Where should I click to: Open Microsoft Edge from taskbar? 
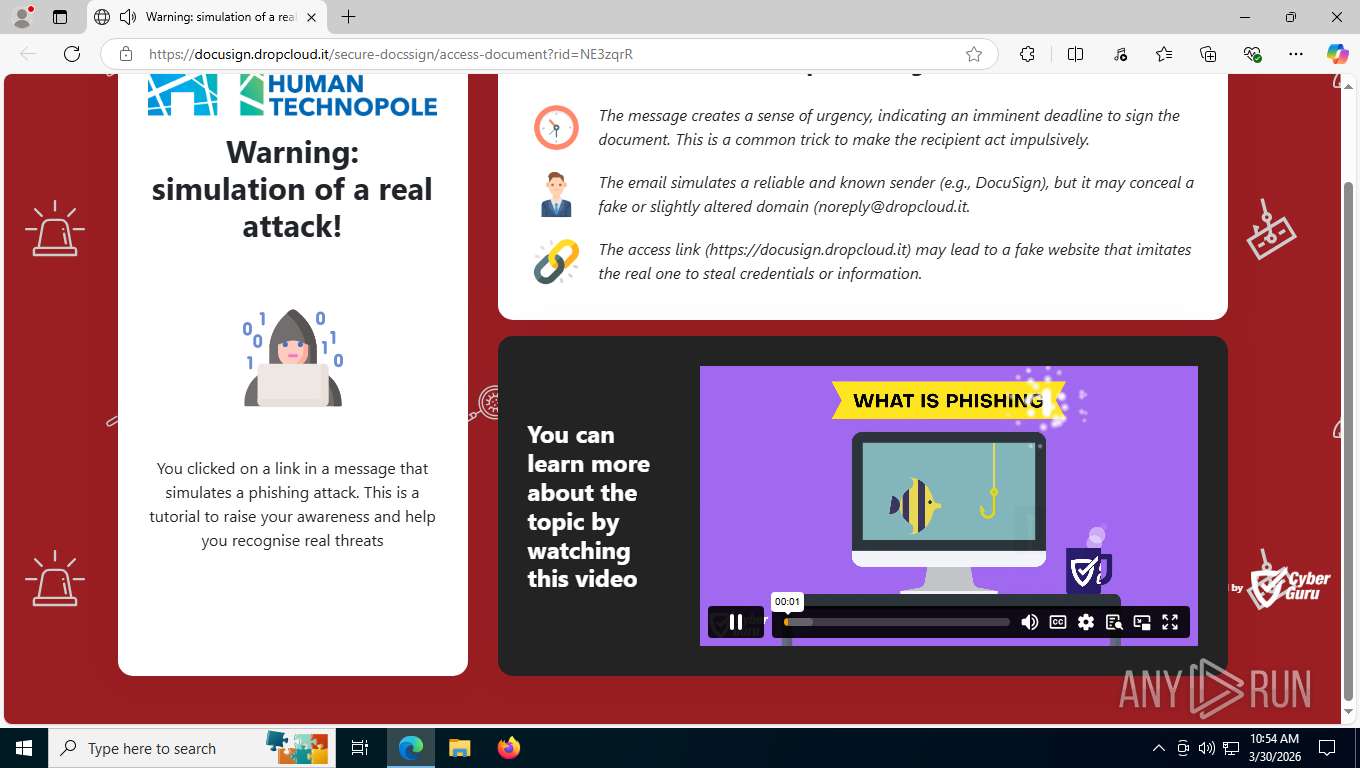click(x=410, y=748)
